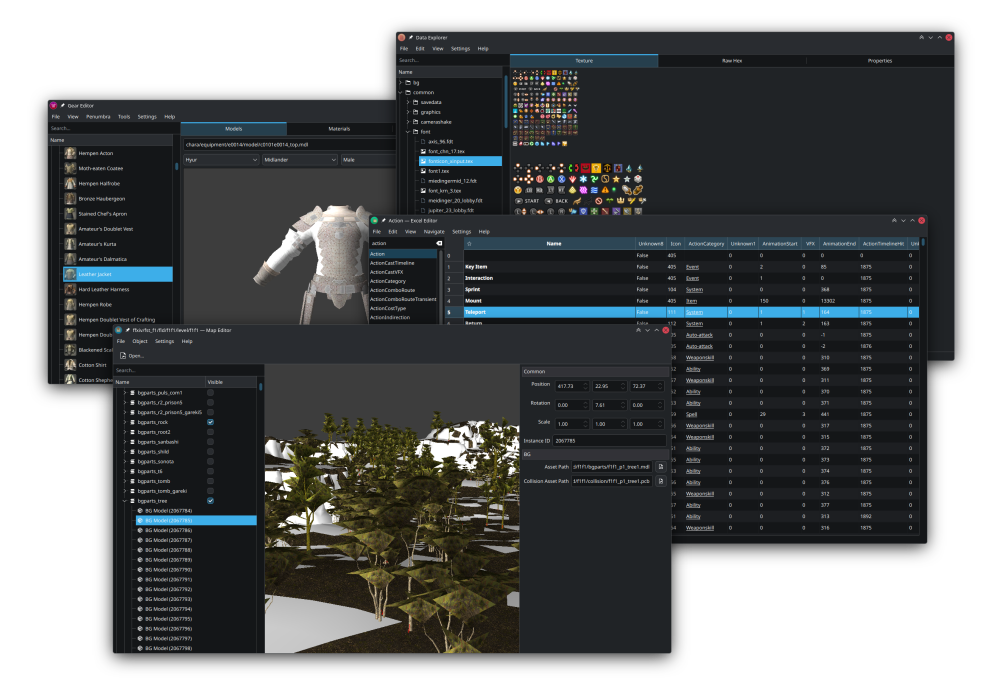
Task: Click the image icon for fonticon_xinput.tex
Action: click(424, 161)
